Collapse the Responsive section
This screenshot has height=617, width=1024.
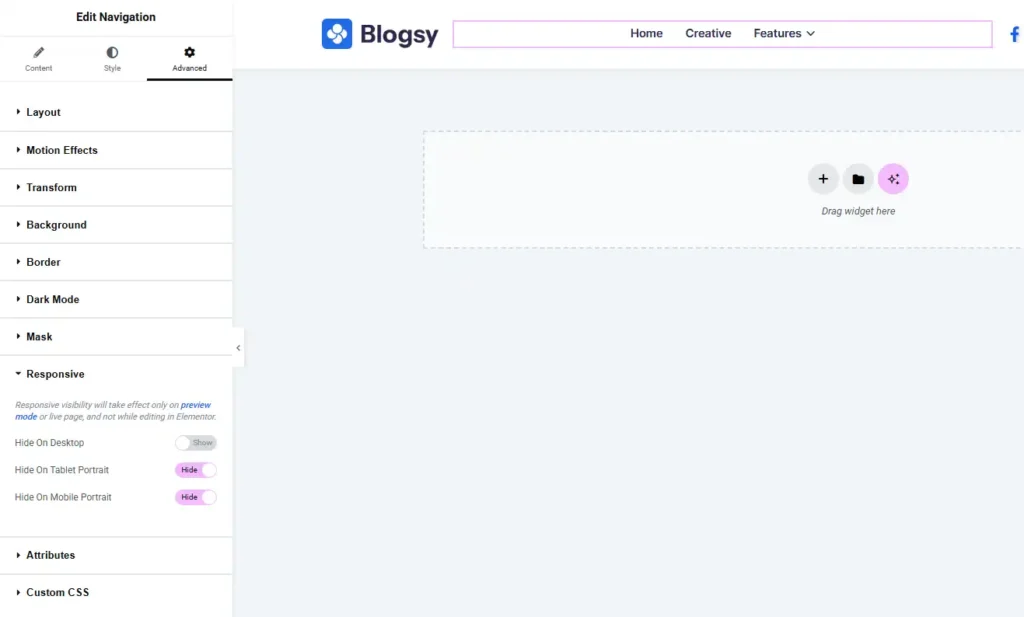click(x=55, y=374)
